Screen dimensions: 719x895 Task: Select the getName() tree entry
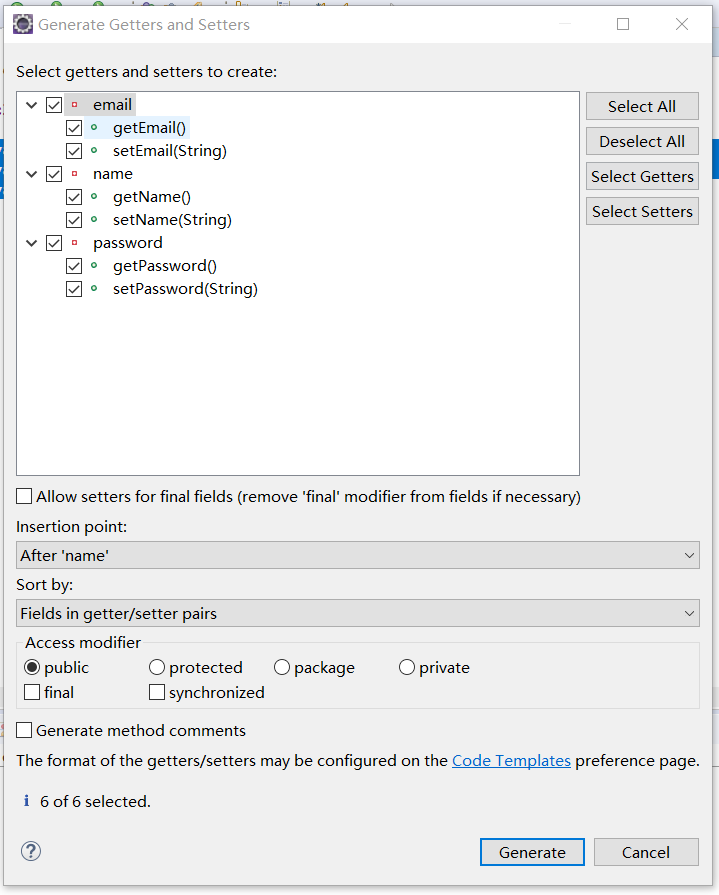point(151,196)
